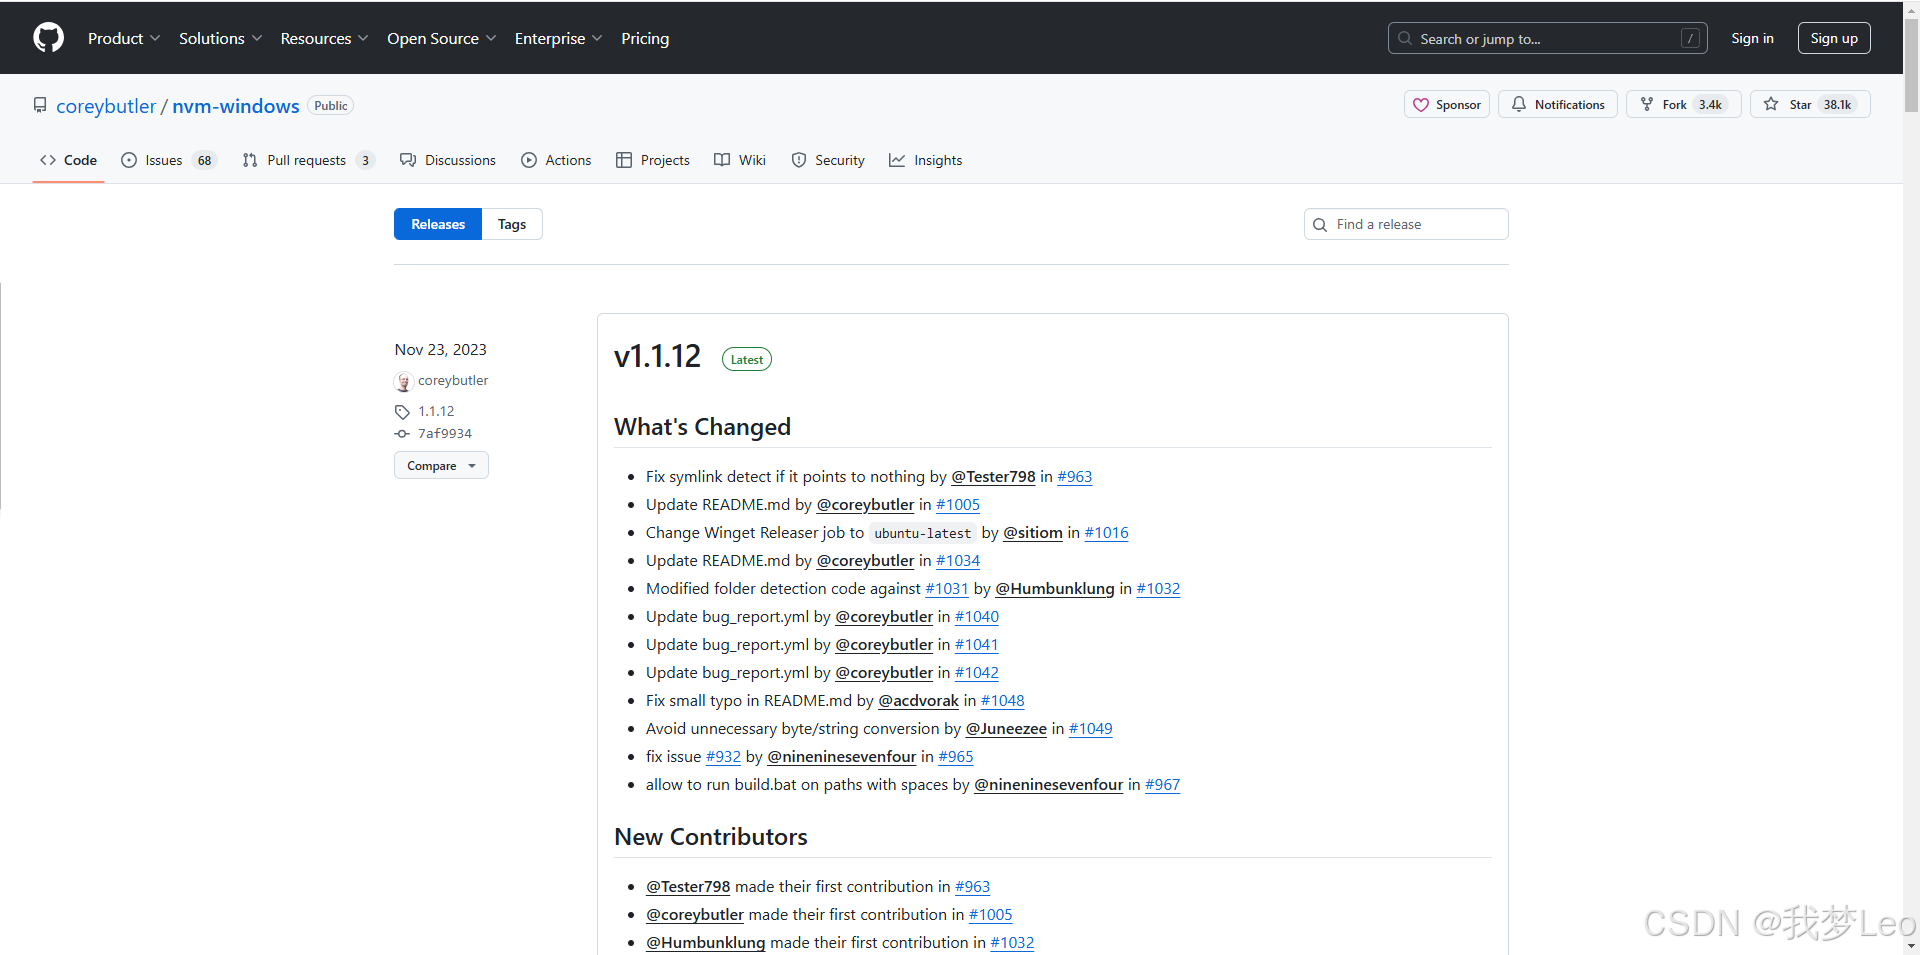
Task: Click the magnifier icon in Find a release
Action: (1320, 225)
